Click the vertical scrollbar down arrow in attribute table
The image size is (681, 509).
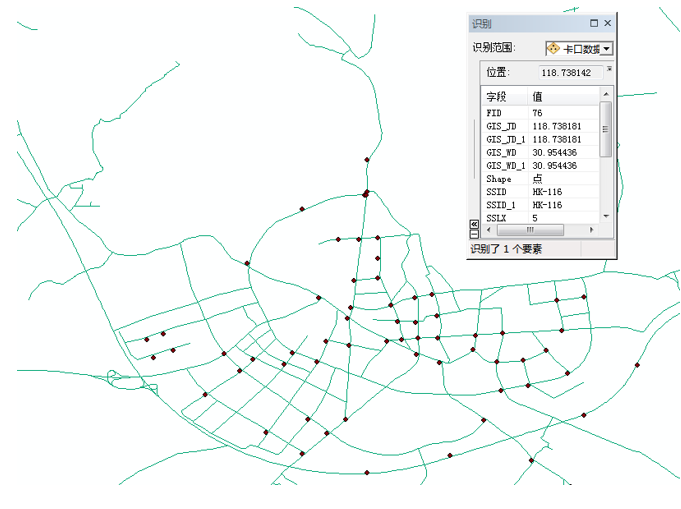(606, 216)
